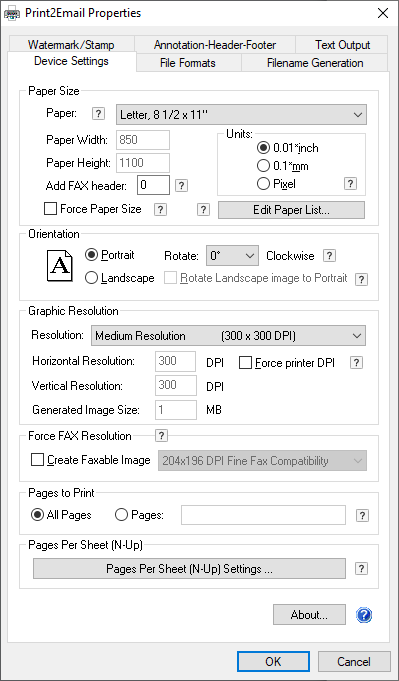The width and height of the screenshot is (399, 681).
Task: Click the Pages range input field
Action: pyautogui.click(x=264, y=515)
